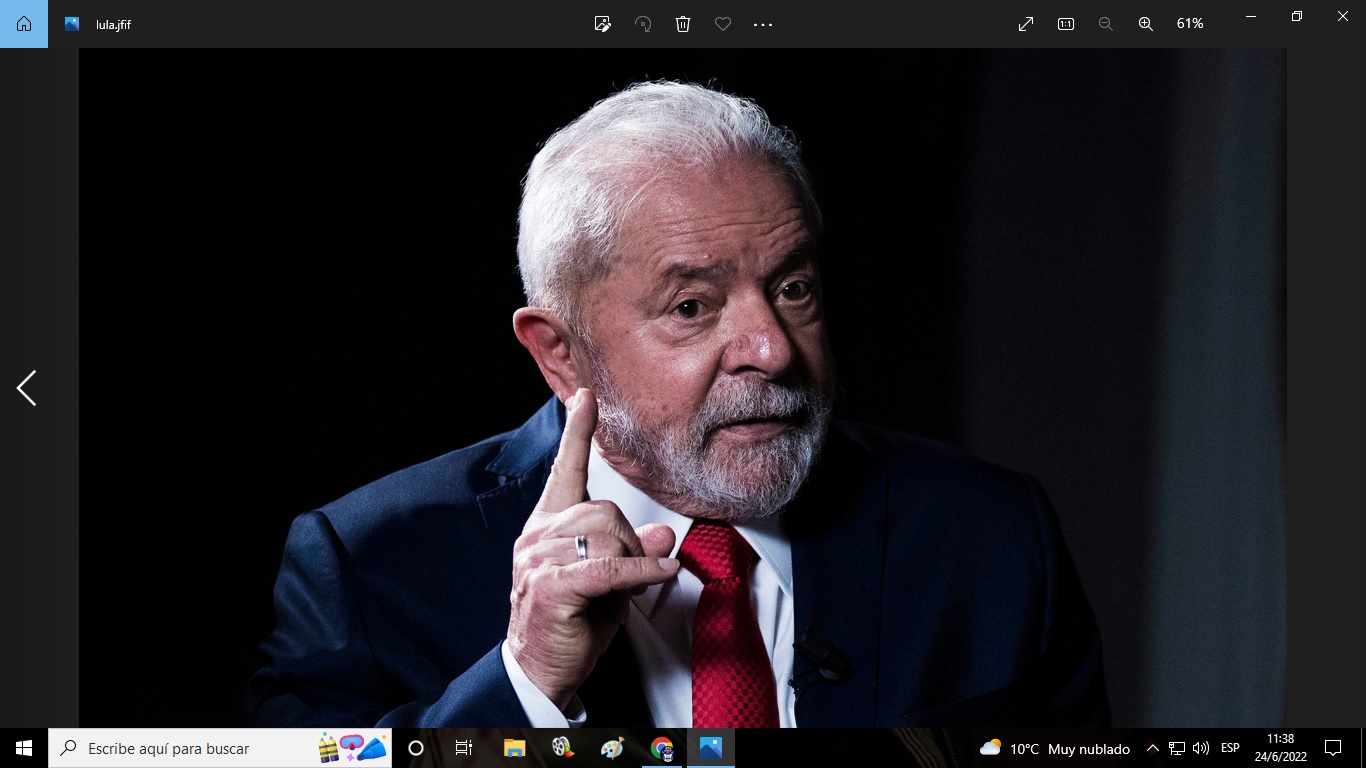Image resolution: width=1366 pixels, height=768 pixels.
Task: Minimize the Photos window
Action: click(1251, 16)
